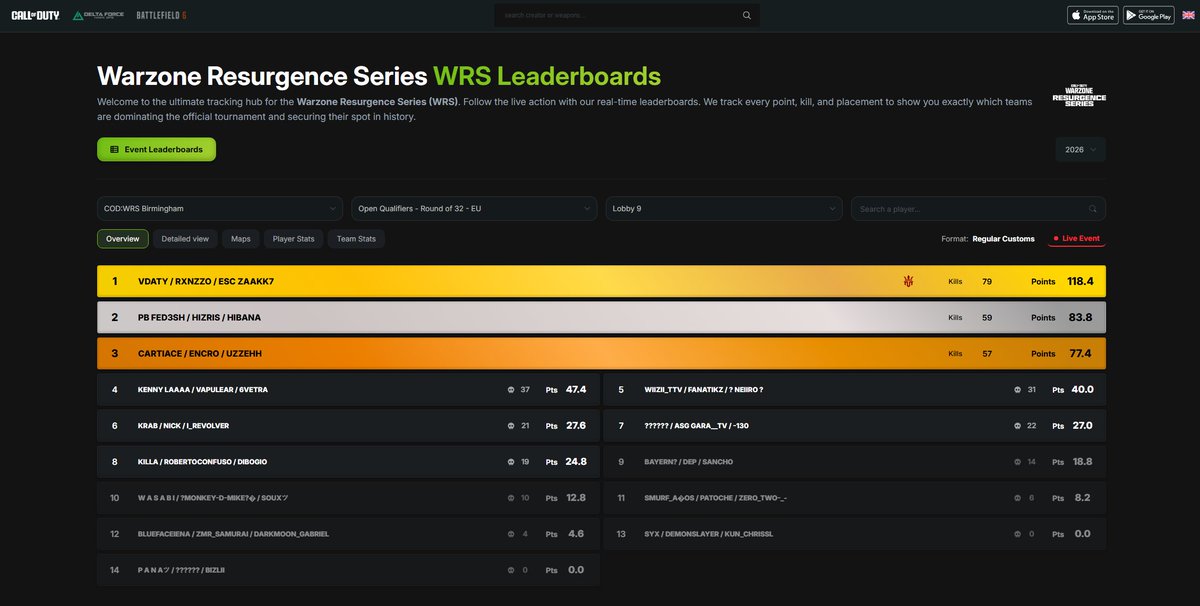Select third place row CARTIACE / ENCRO
Image resolution: width=1200 pixels, height=606 pixels.
(601, 353)
